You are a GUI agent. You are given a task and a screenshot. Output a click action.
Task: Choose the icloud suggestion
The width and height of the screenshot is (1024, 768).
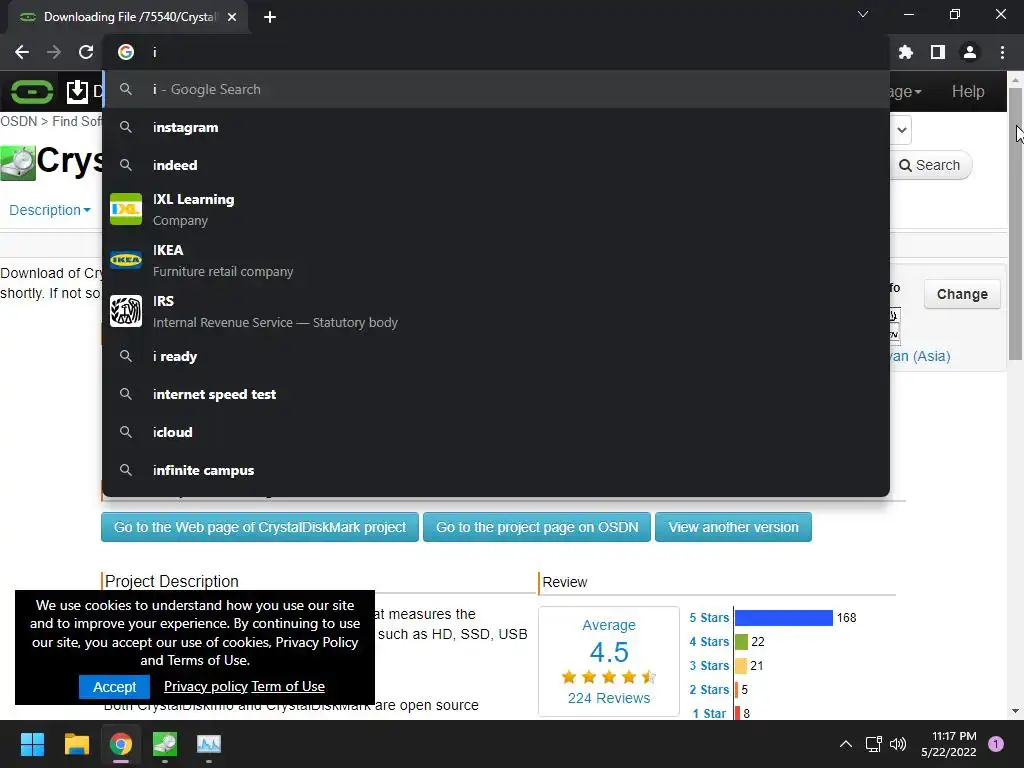coord(496,432)
